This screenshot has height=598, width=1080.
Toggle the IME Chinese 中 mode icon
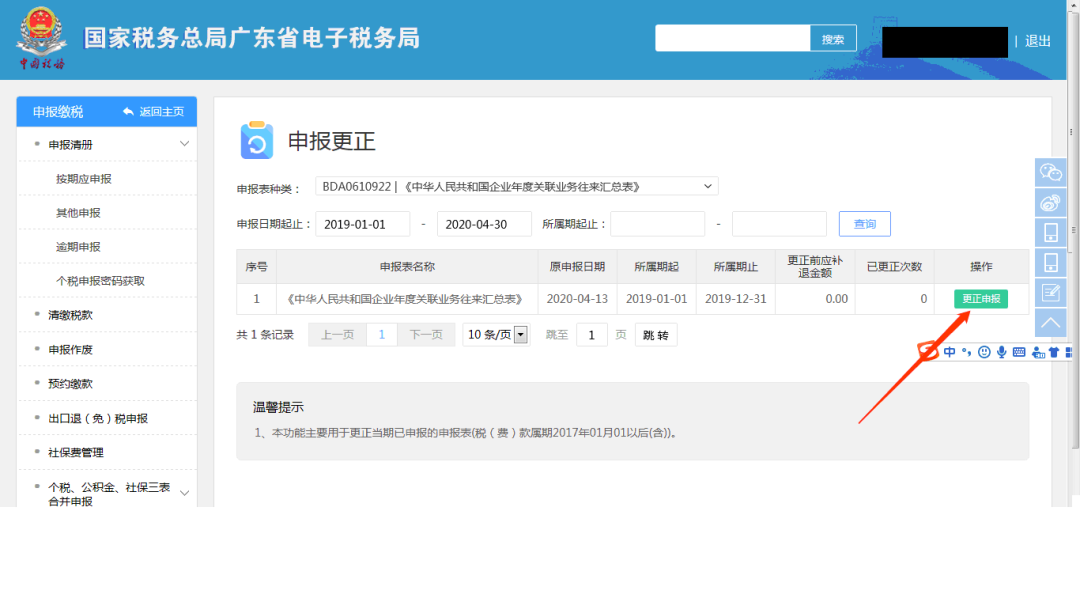pyautogui.click(x=949, y=352)
